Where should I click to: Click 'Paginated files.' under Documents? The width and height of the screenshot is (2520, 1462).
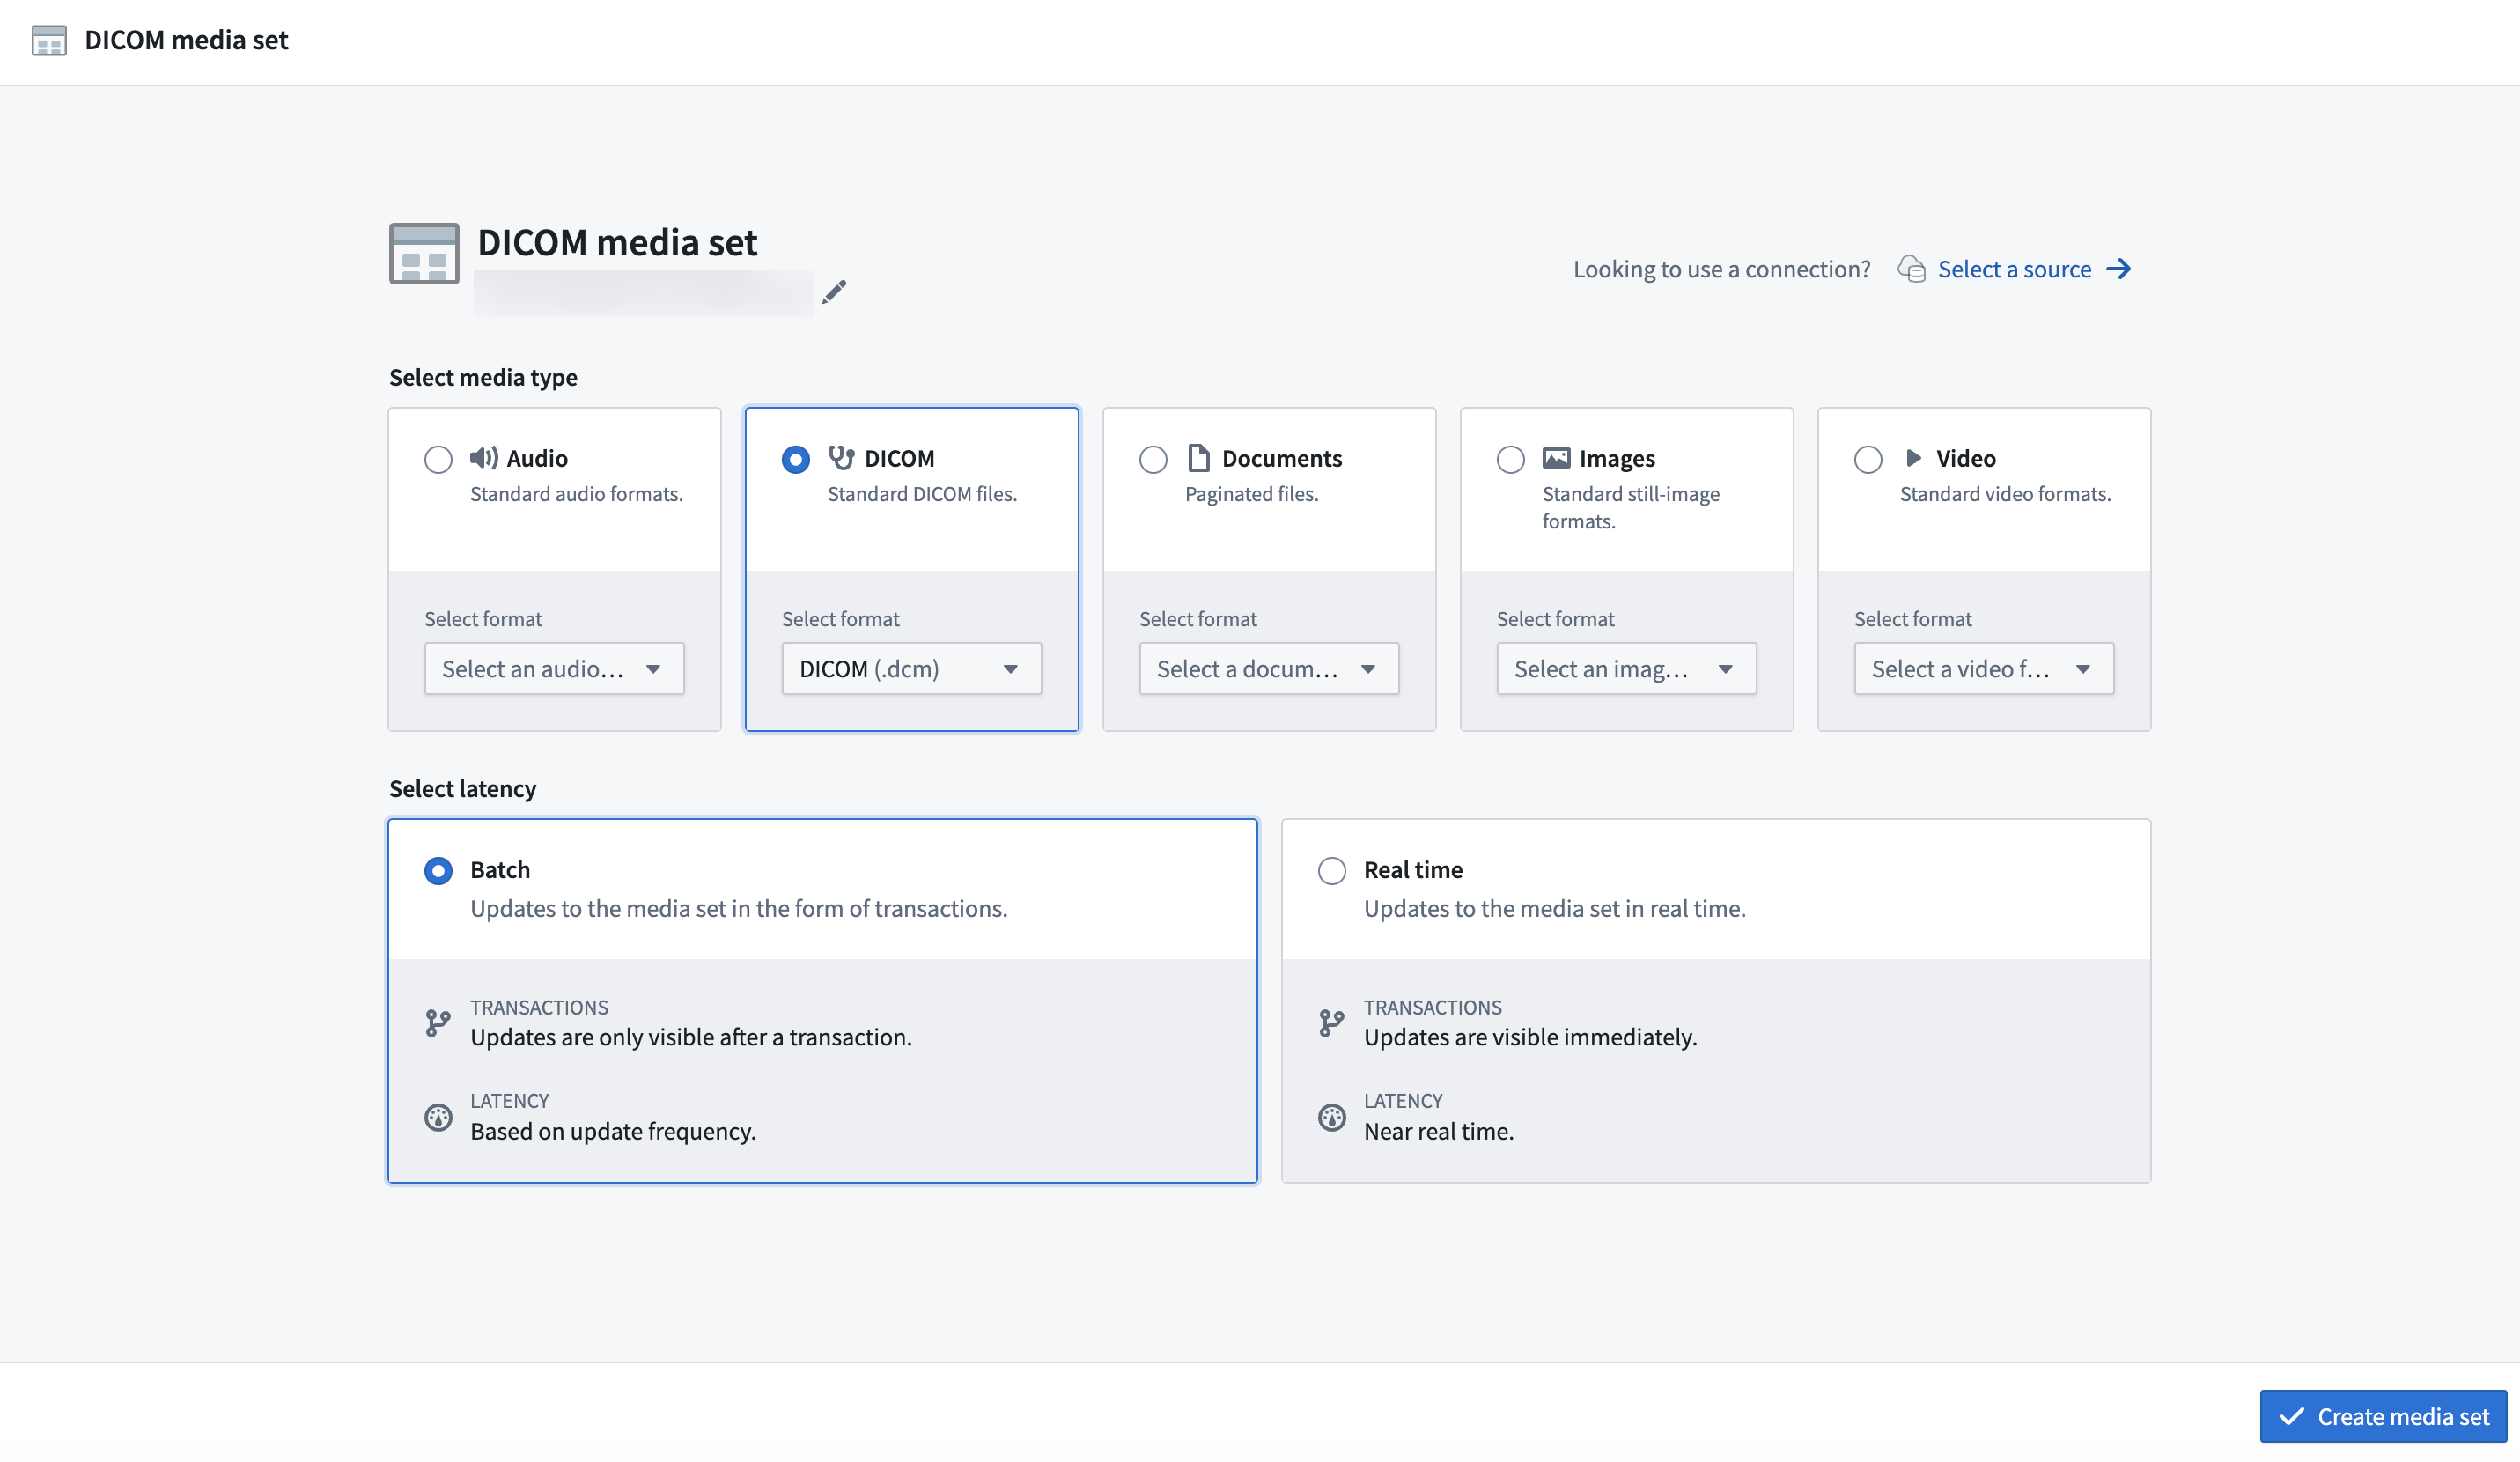(x=1251, y=494)
